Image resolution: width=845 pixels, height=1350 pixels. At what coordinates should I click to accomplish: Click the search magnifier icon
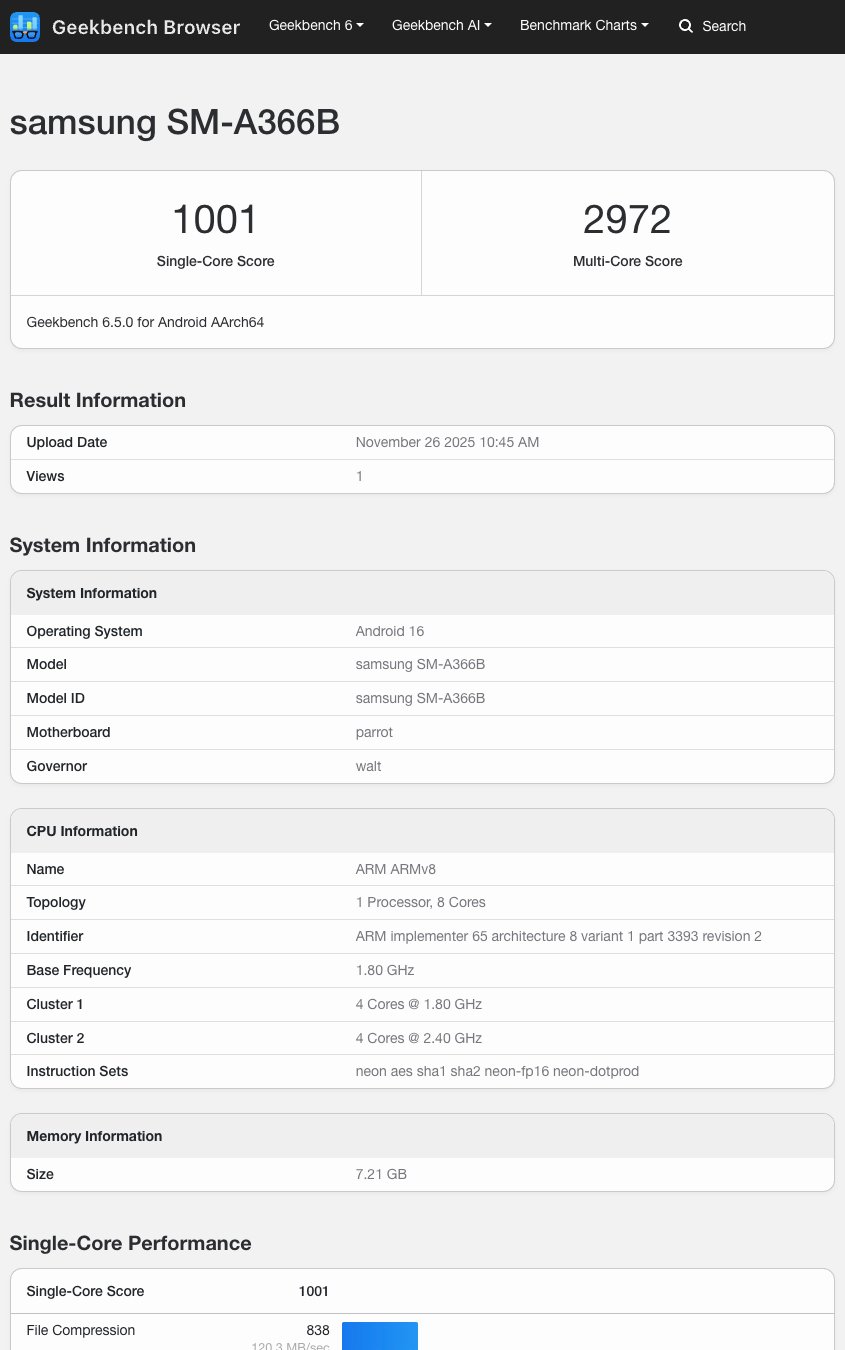(x=686, y=26)
